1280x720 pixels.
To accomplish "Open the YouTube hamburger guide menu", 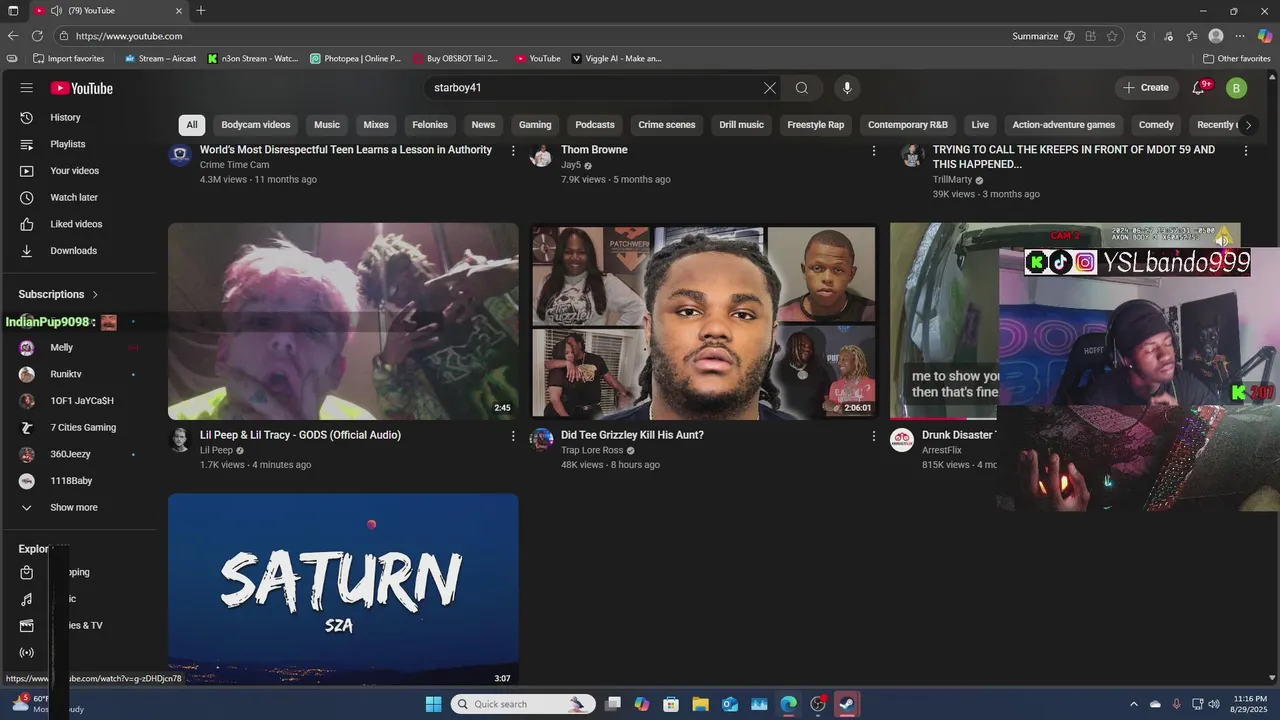I will click(x=27, y=88).
